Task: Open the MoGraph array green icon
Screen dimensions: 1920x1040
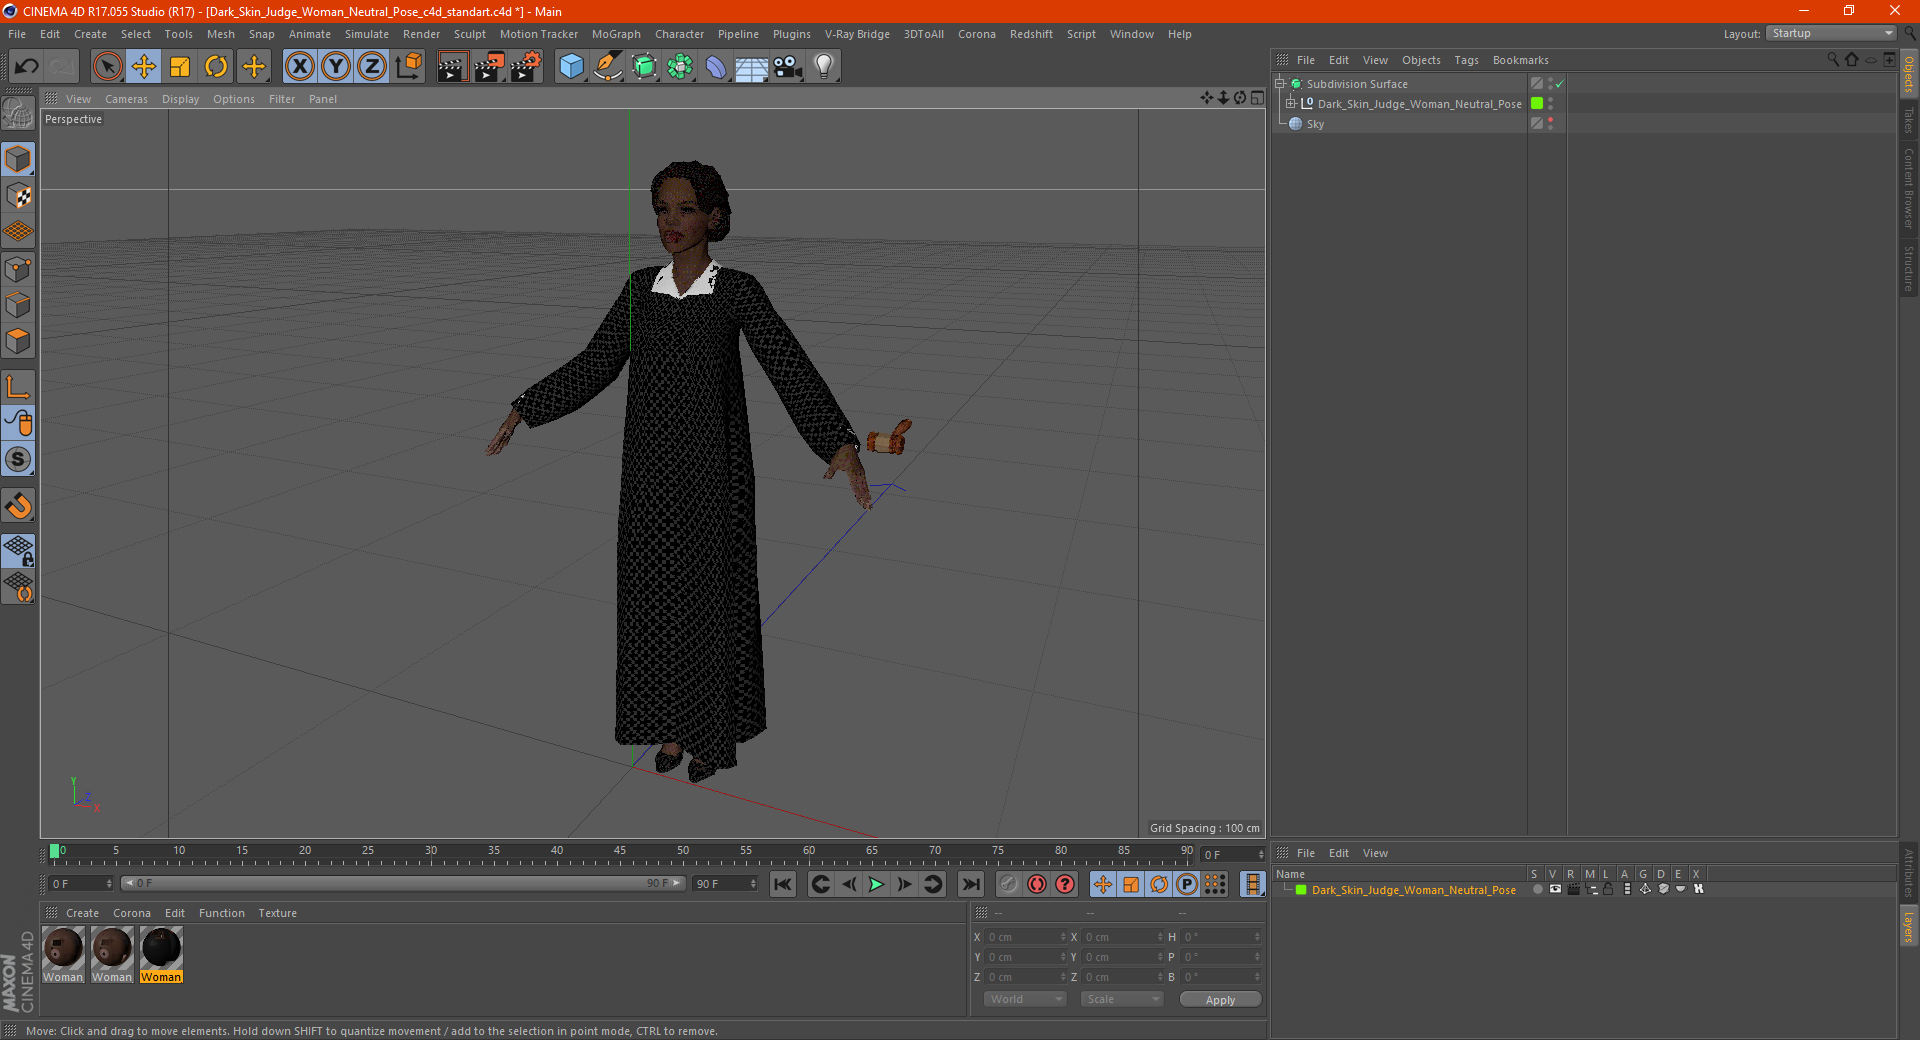Action: (680, 67)
